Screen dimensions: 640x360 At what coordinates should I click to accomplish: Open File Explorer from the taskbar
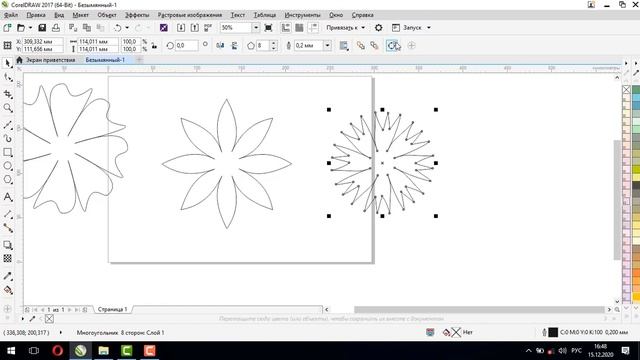click(103, 351)
